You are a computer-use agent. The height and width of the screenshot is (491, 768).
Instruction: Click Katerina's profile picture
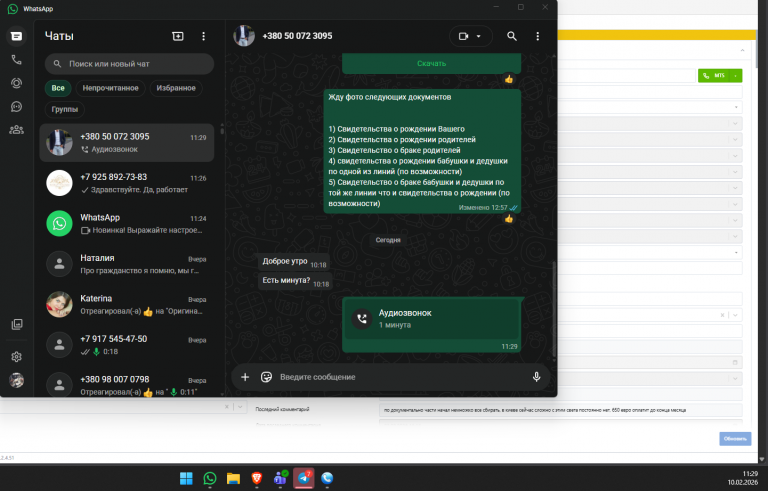coord(59,304)
